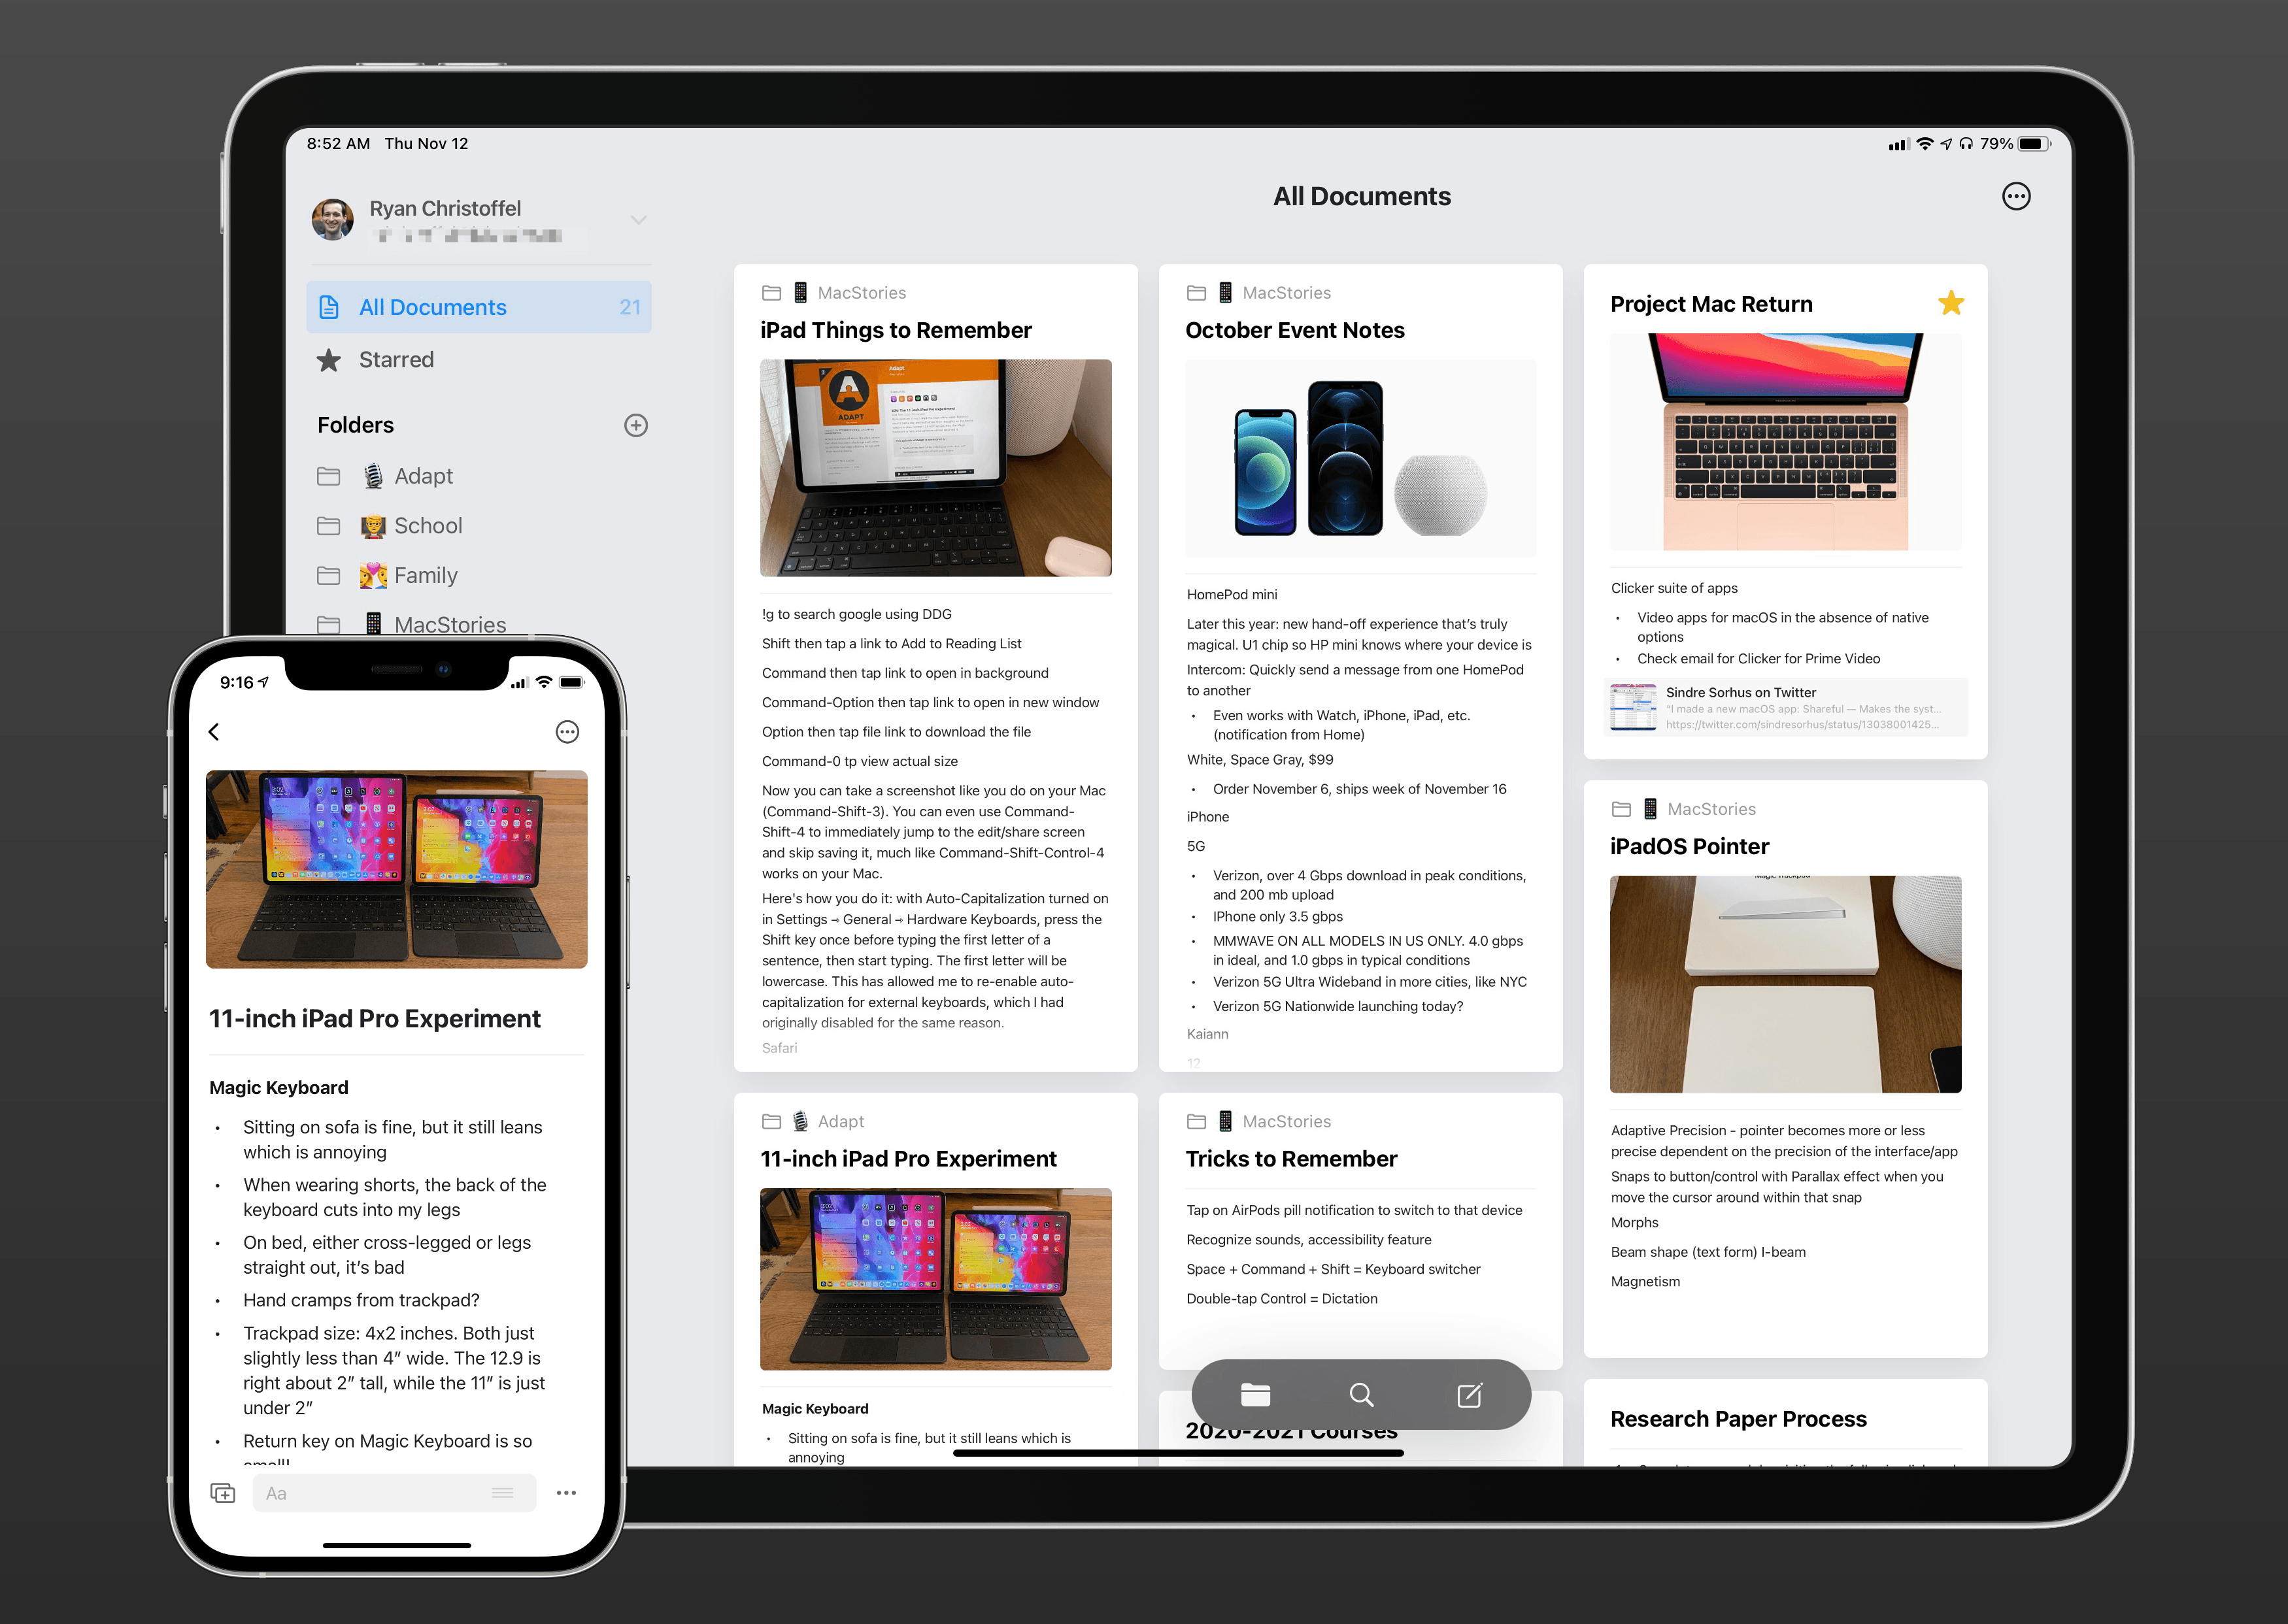Screen dimensions: 2288x1624
Task: Click the Family folder in sidebar
Action: click(426, 573)
